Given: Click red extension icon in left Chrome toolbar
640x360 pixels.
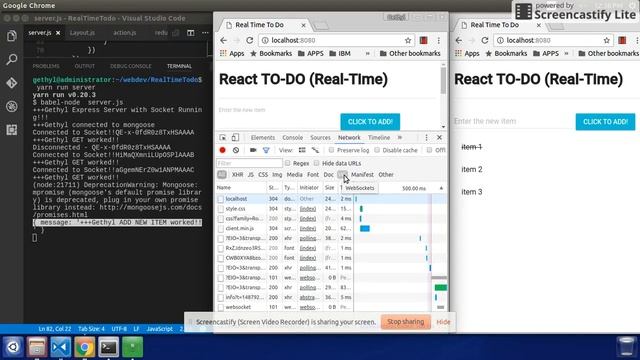Looking at the screenshot, I should click(x=424, y=40).
